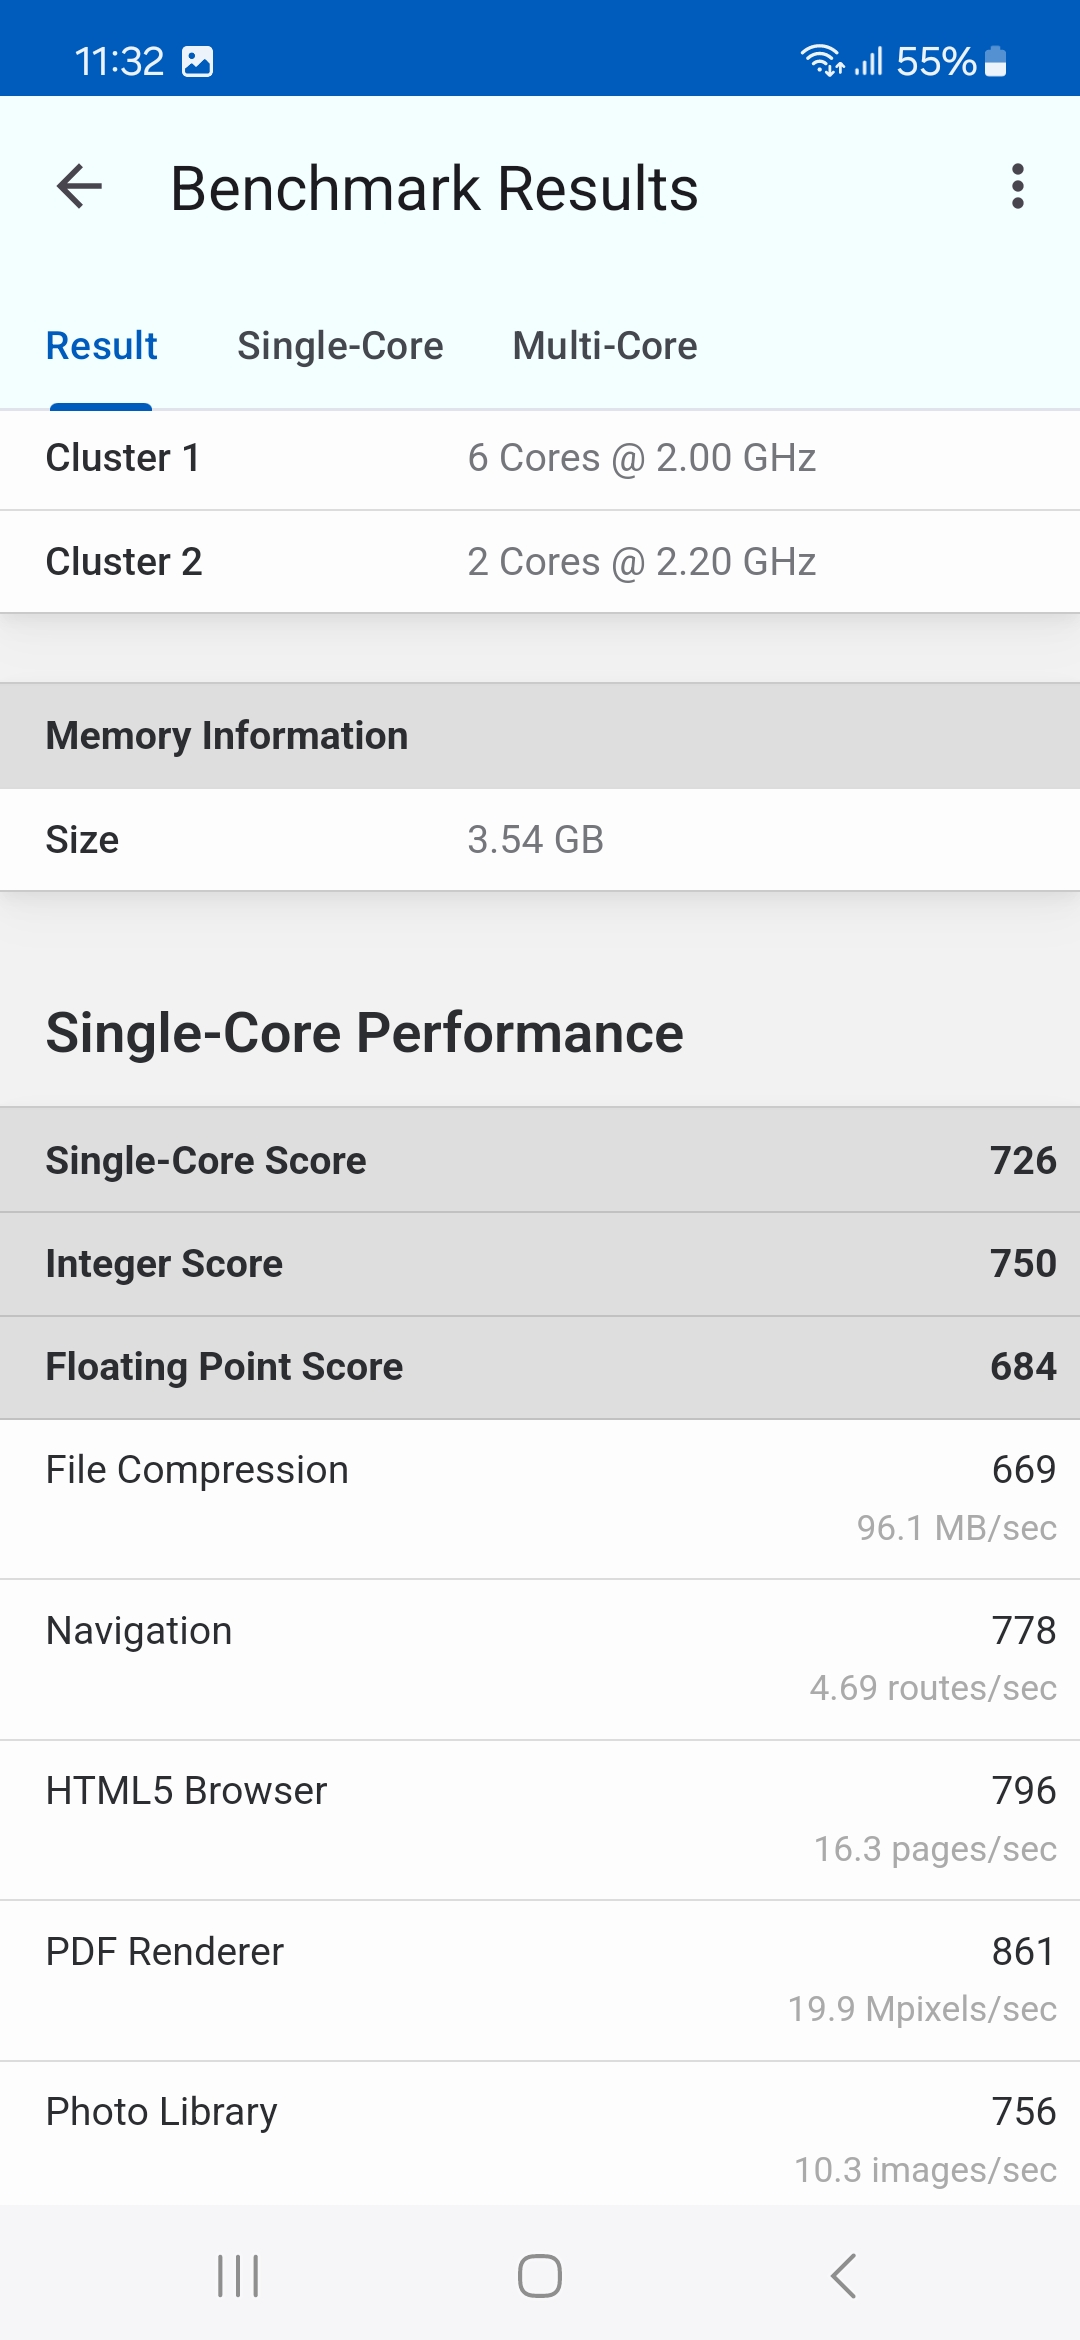This screenshot has width=1080, height=2340.
Task: Tap the Wi-Fi status icon
Action: coord(821,61)
